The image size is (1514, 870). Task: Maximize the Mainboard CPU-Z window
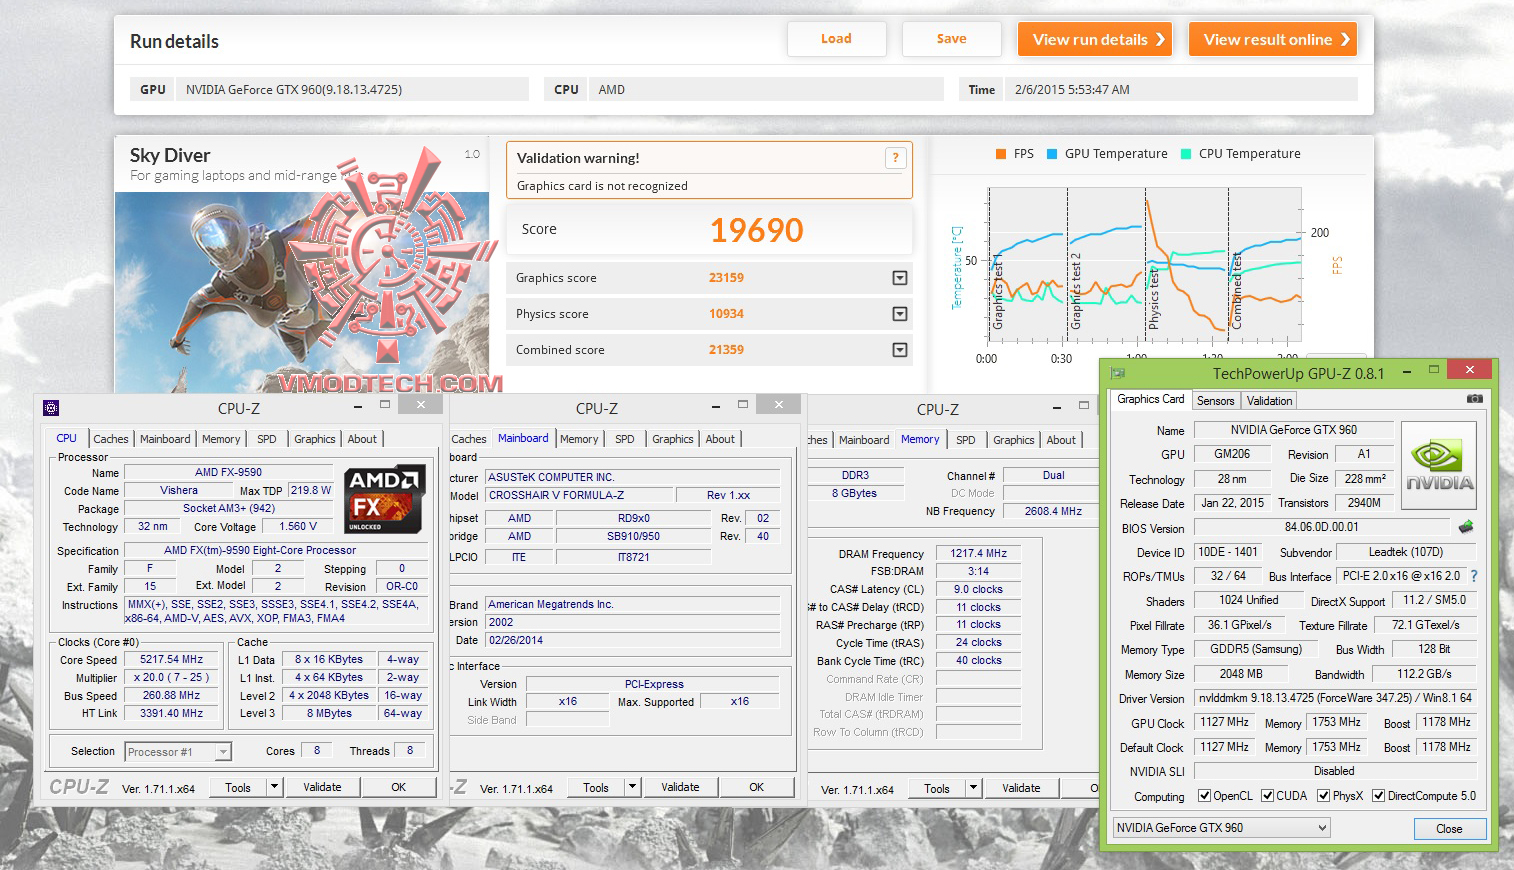click(743, 404)
